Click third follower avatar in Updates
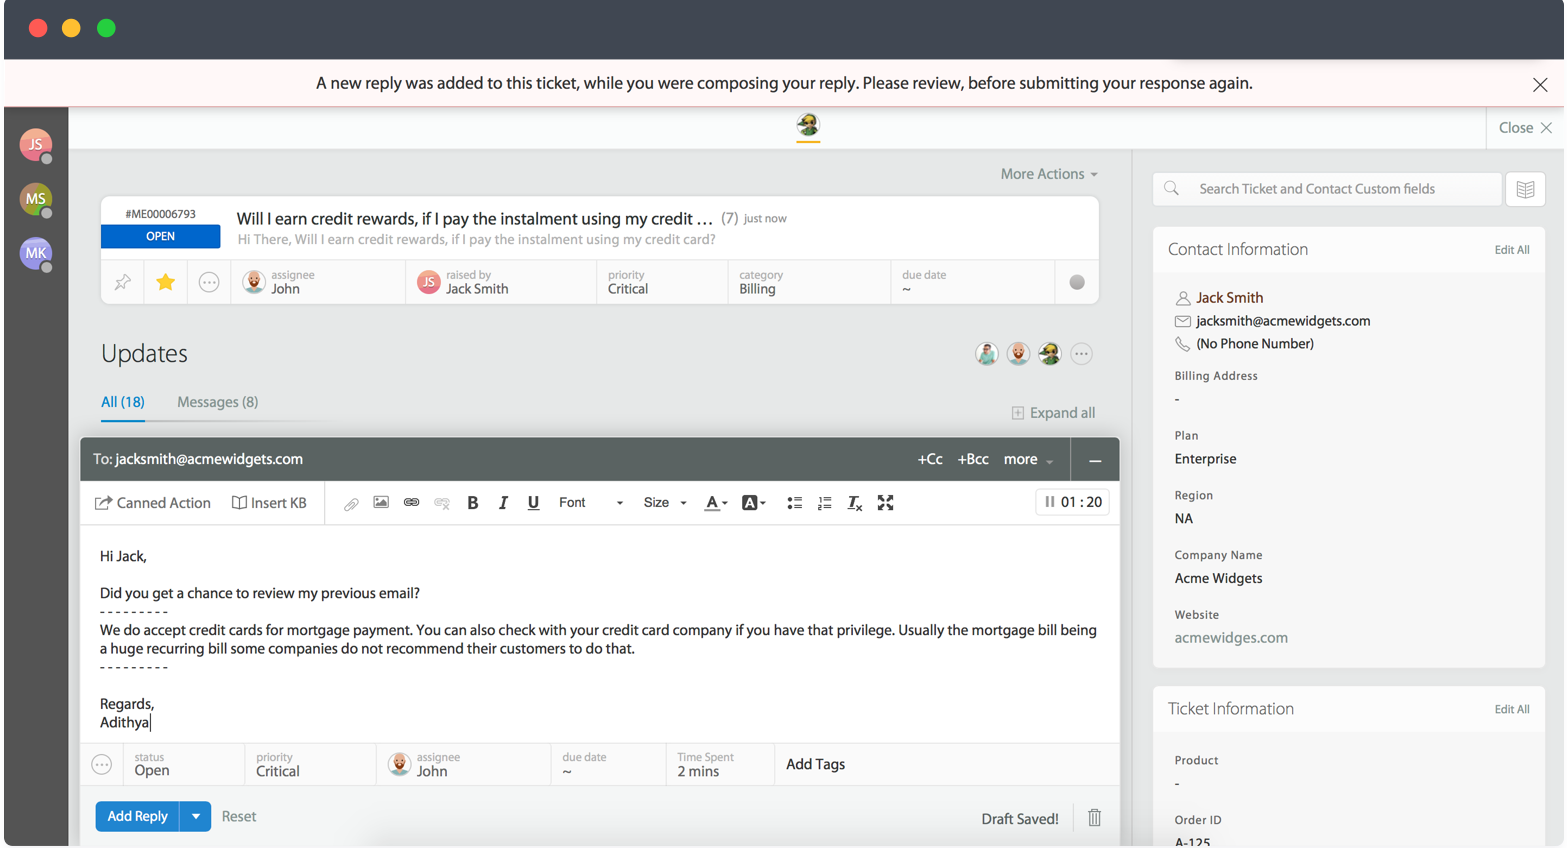Image resolution: width=1567 pixels, height=848 pixels. coord(1049,353)
